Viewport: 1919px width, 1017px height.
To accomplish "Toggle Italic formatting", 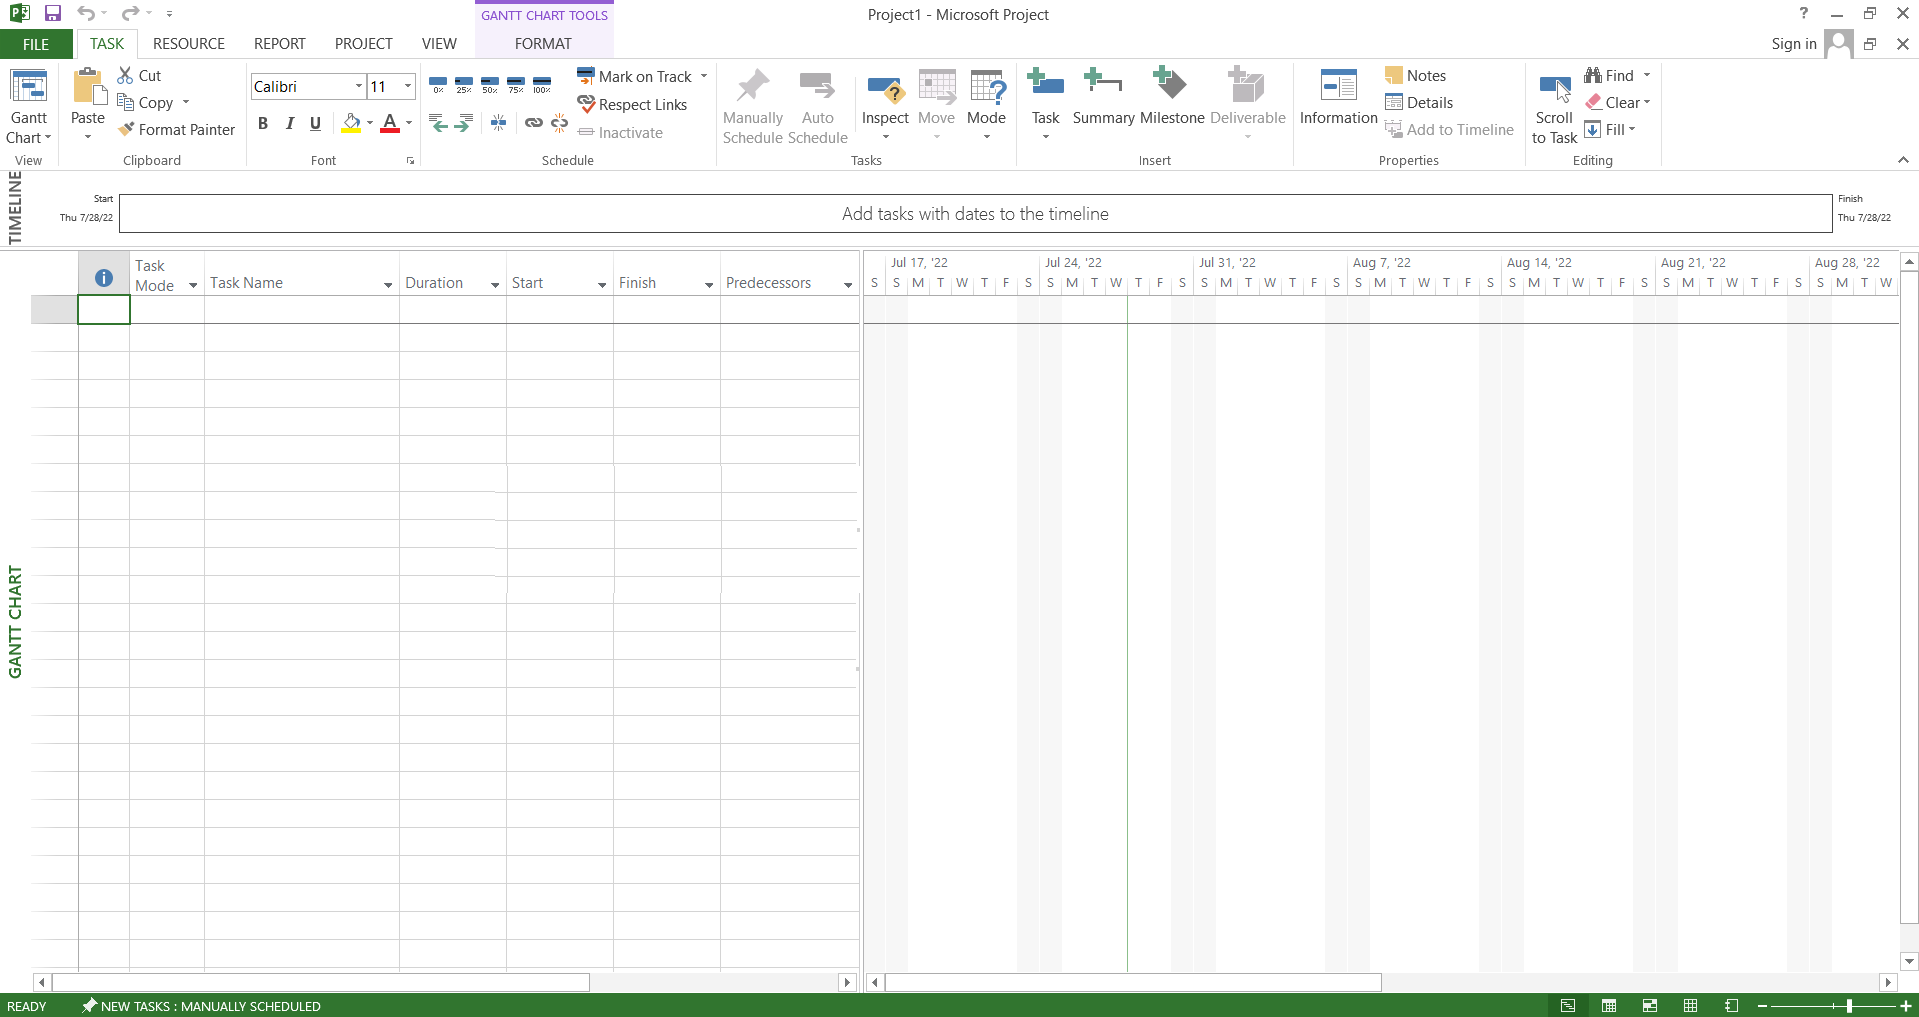I will 289,123.
